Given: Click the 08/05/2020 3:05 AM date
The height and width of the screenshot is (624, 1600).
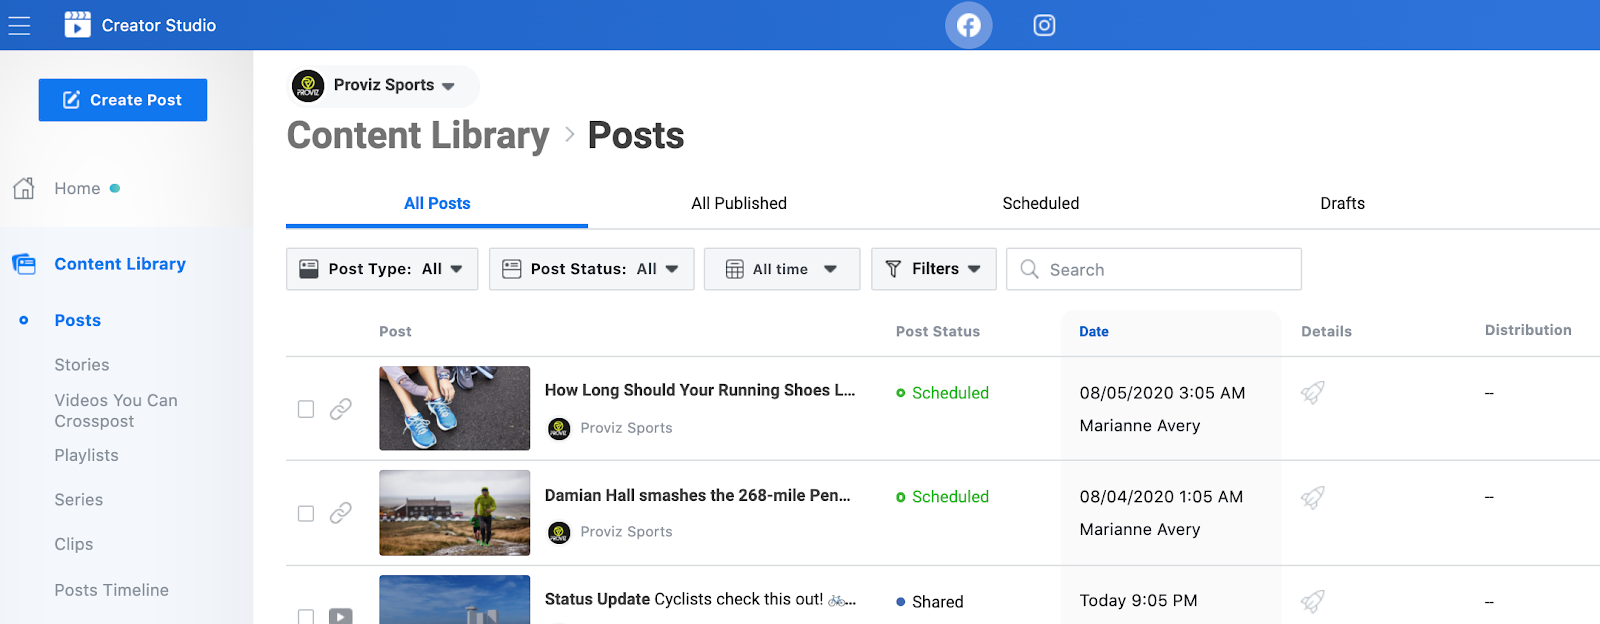Looking at the screenshot, I should click(x=1162, y=393).
